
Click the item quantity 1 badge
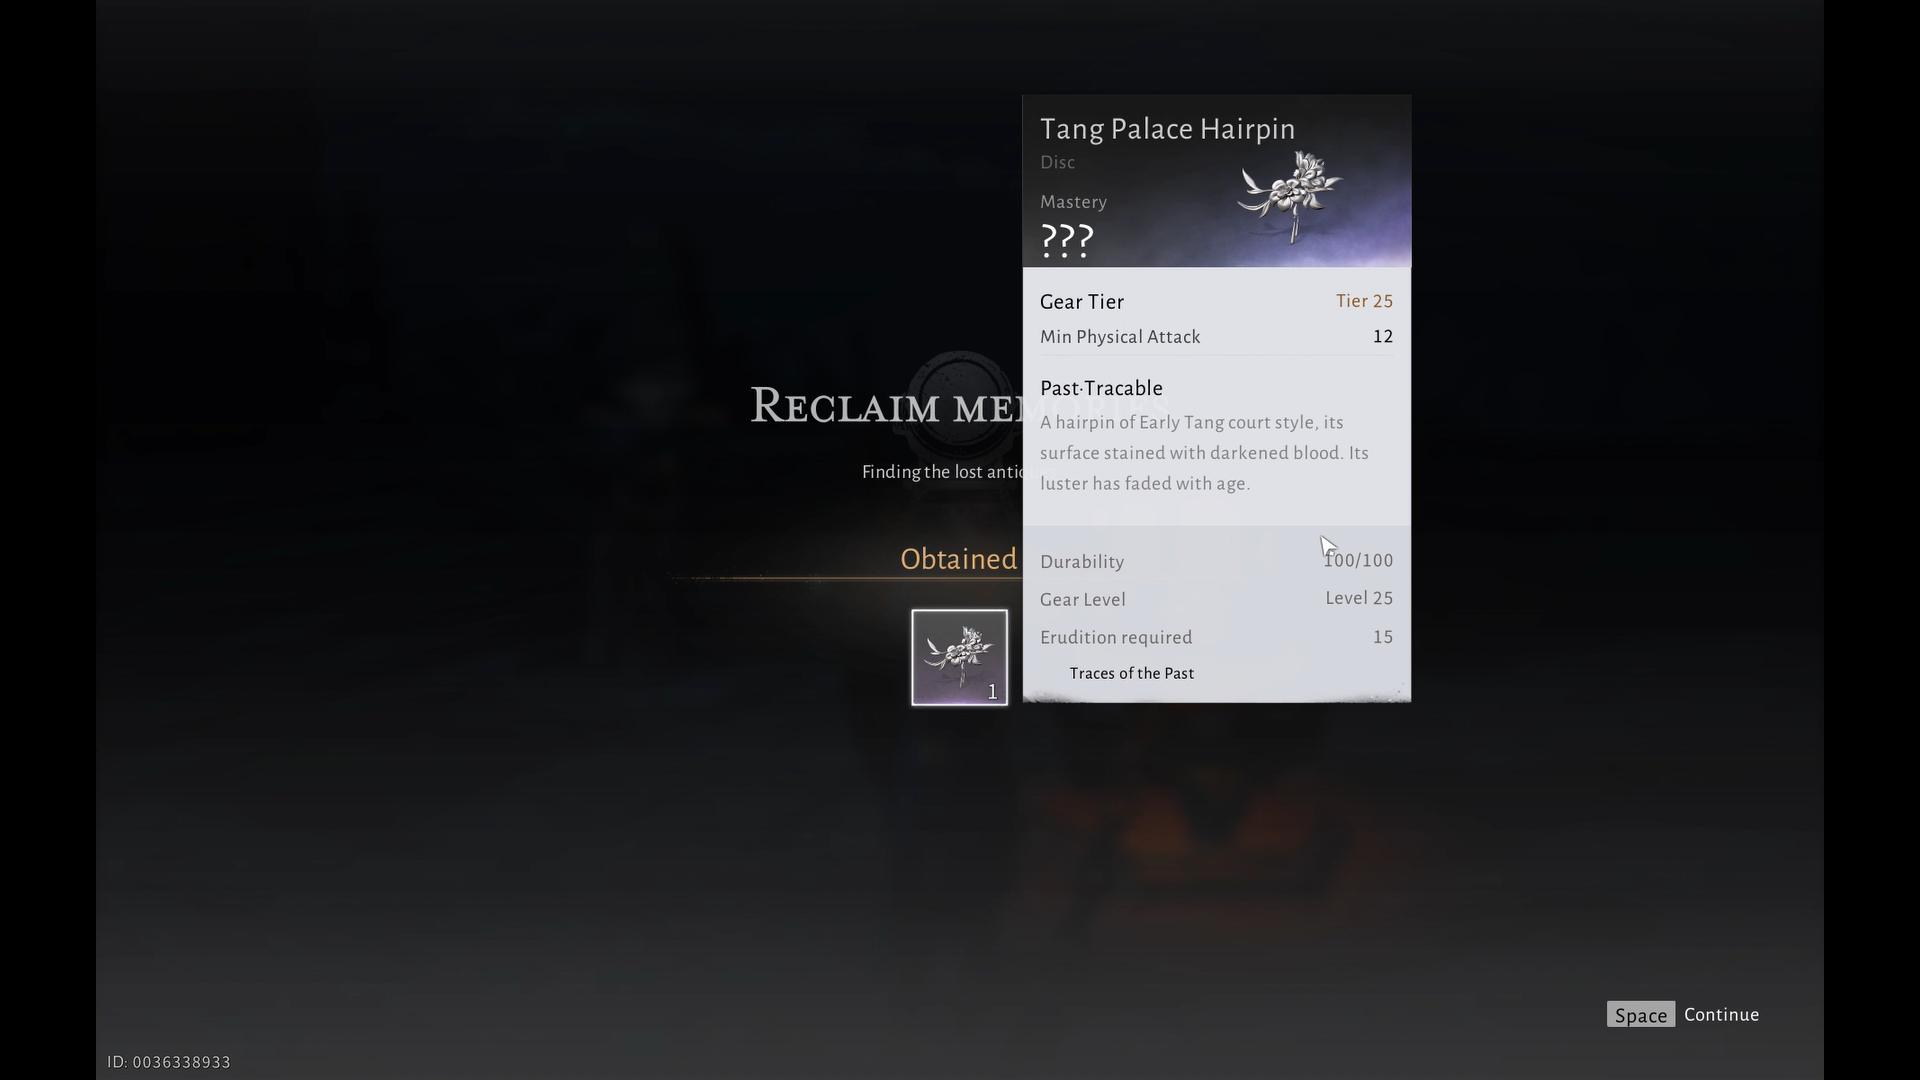(x=992, y=691)
